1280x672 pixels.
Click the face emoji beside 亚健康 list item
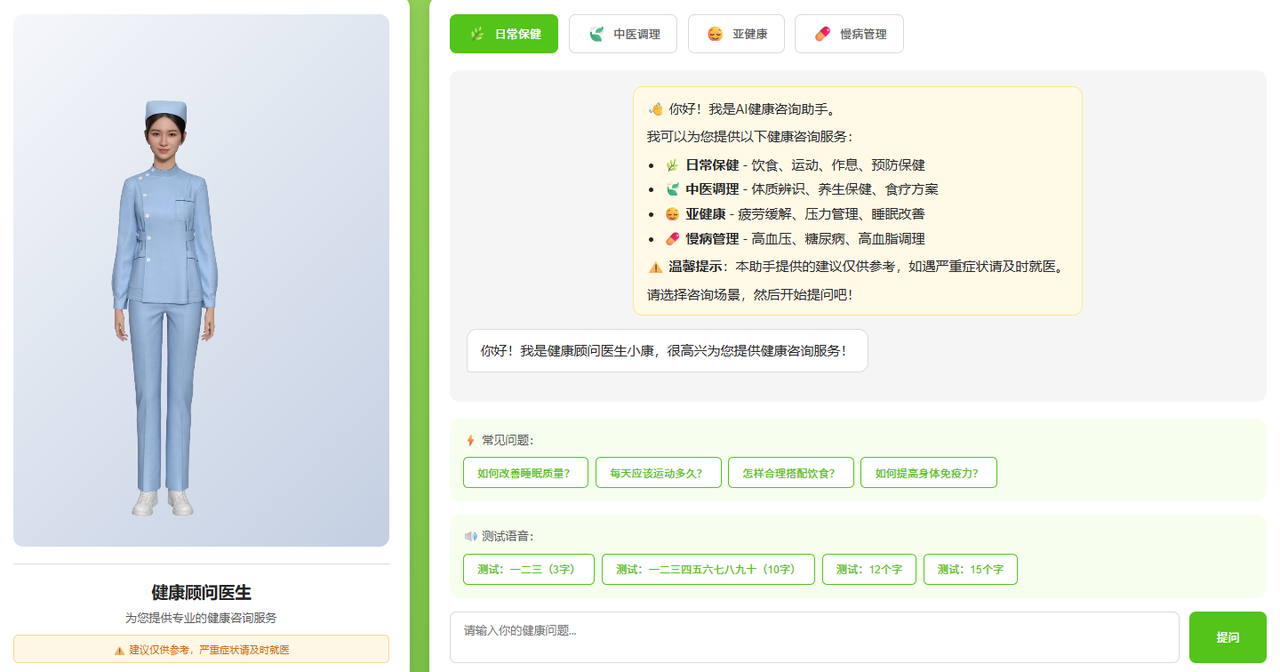[x=672, y=214]
